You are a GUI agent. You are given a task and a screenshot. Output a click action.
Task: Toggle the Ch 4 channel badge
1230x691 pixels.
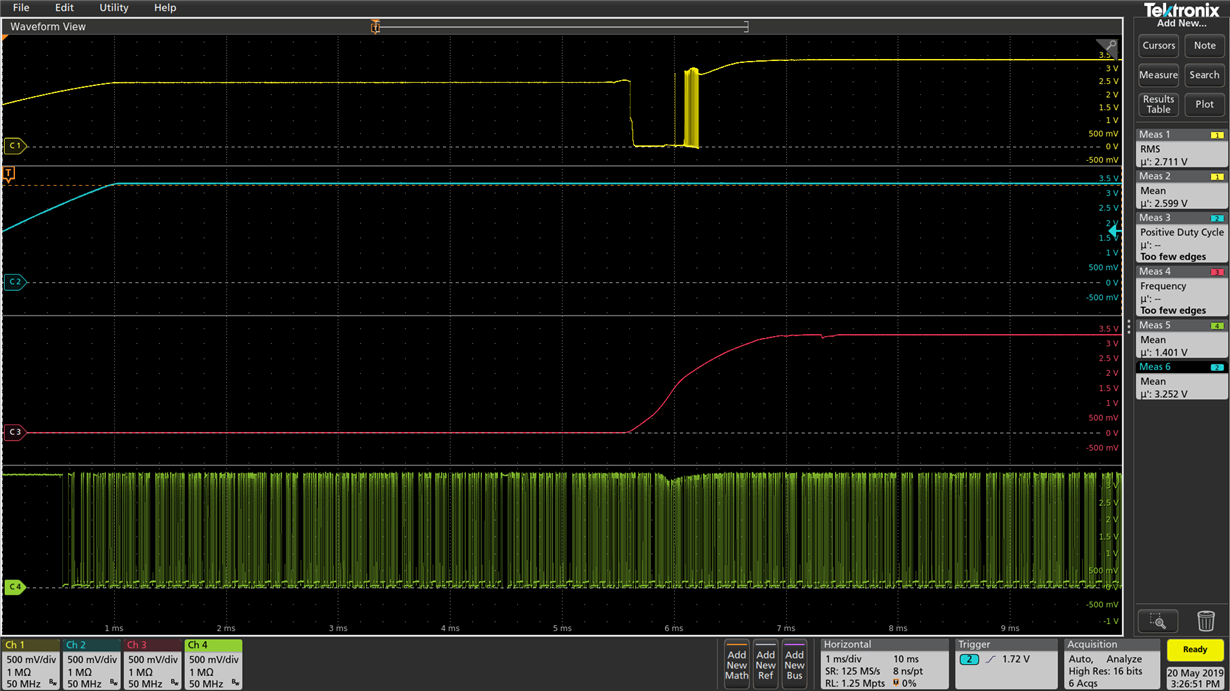[213, 664]
